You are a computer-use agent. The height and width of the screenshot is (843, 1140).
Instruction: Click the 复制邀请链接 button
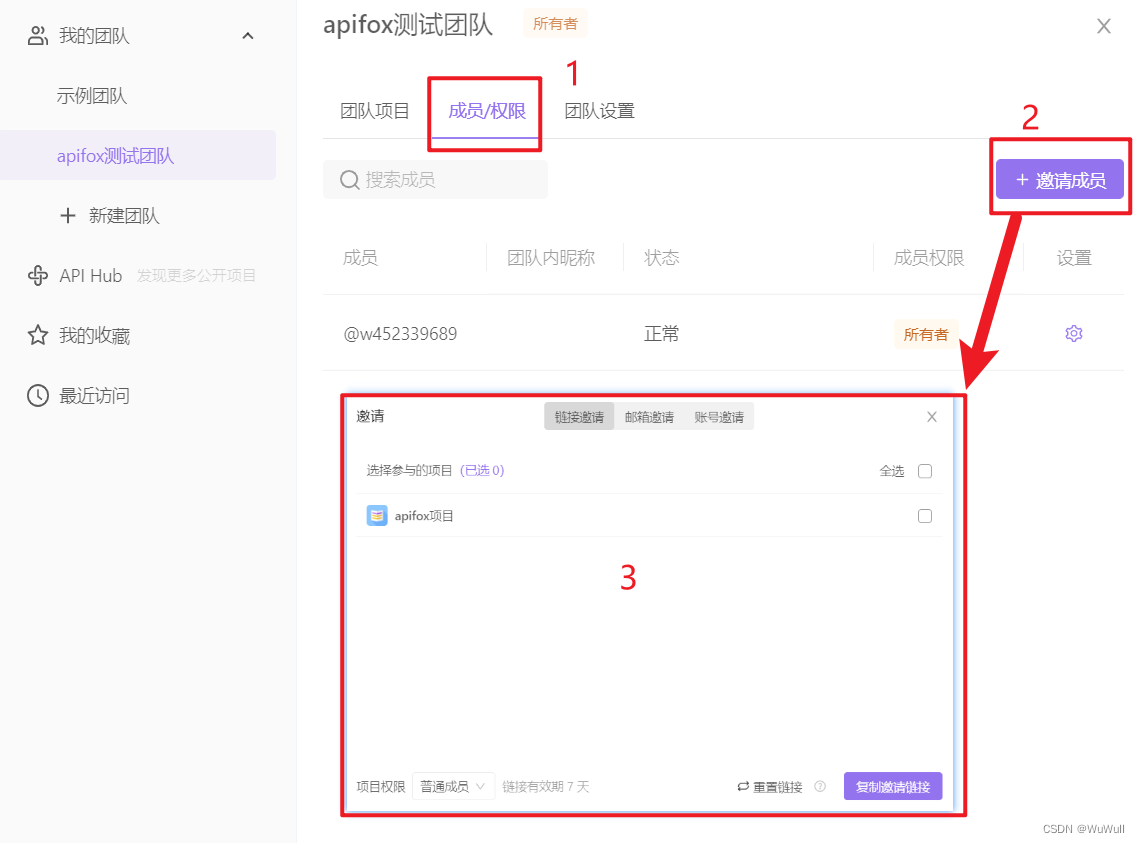coord(893,786)
